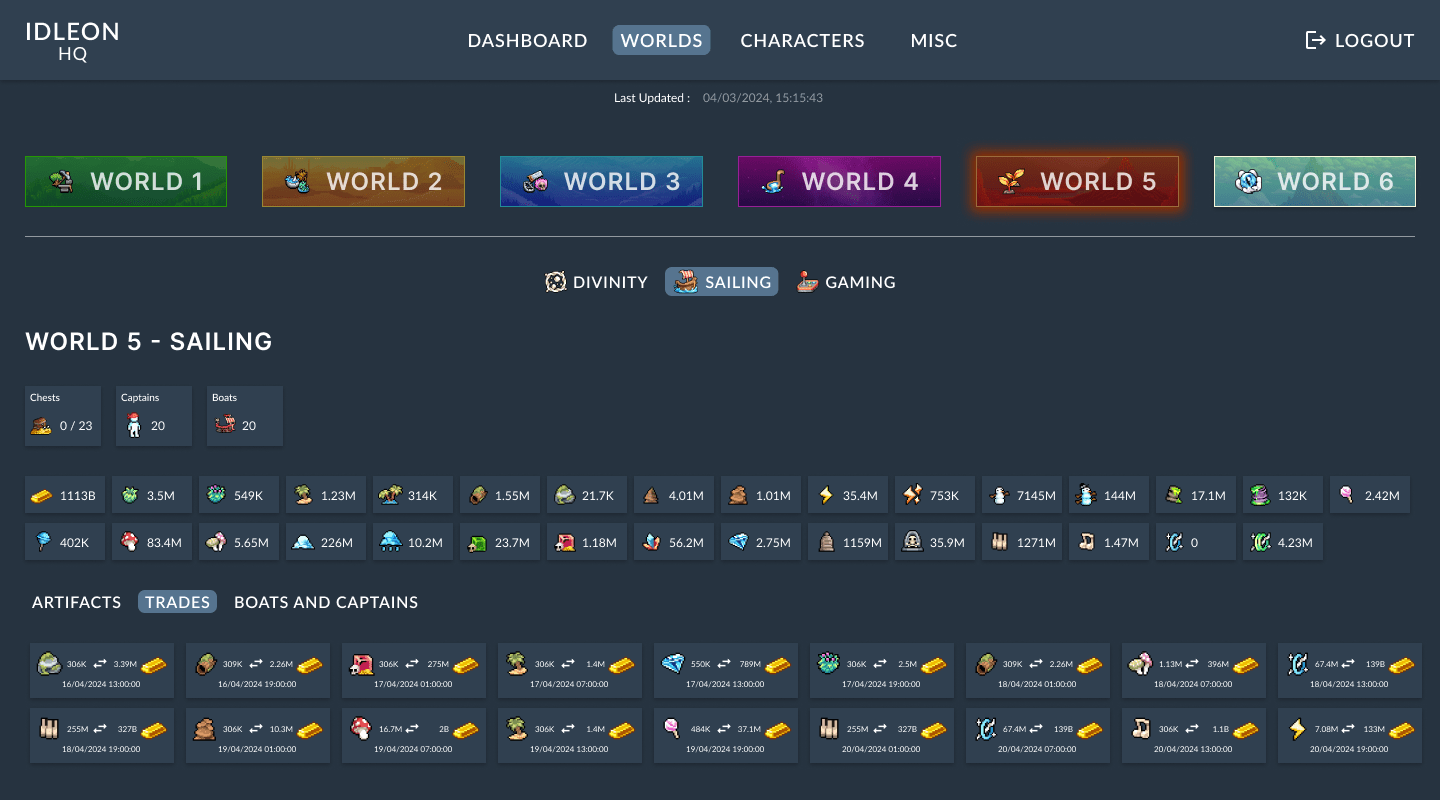Open the Characters menu item
Image resolution: width=1440 pixels, height=800 pixels.
pyautogui.click(x=802, y=40)
